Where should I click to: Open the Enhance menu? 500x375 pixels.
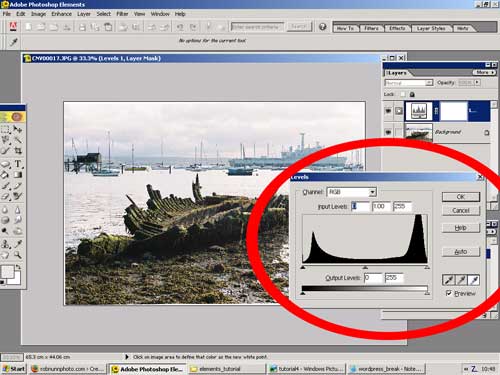tap(61, 14)
